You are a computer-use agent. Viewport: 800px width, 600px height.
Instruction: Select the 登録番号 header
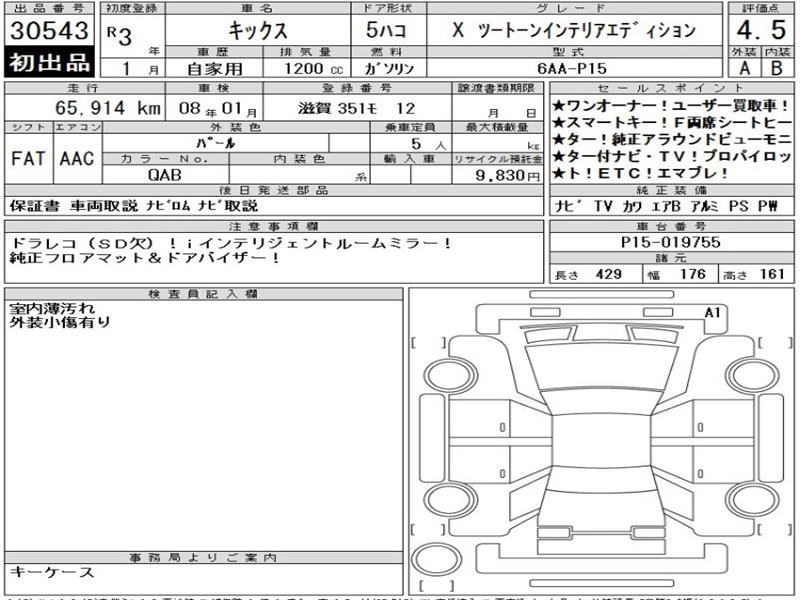(357, 88)
